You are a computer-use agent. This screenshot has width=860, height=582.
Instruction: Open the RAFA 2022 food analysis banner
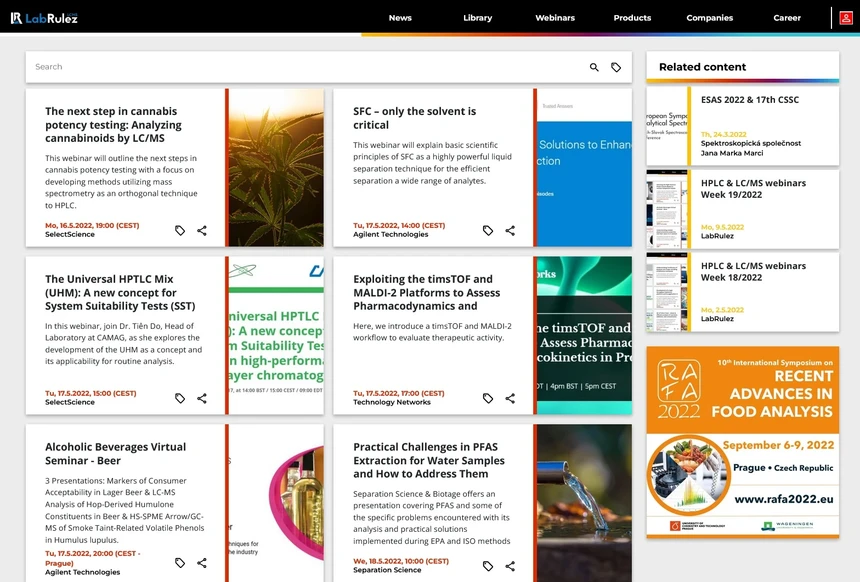(x=743, y=442)
